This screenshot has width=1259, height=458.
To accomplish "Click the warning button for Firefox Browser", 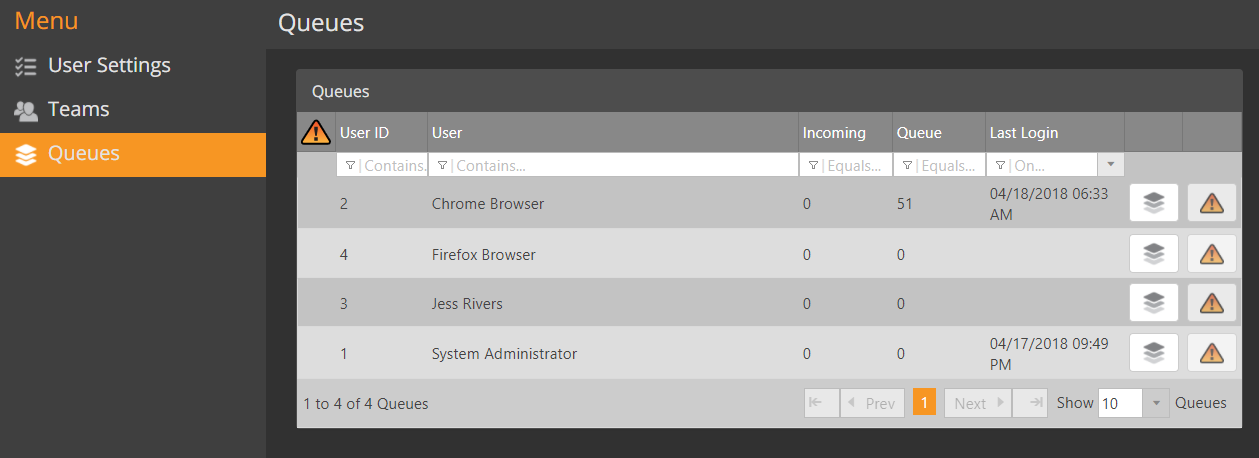I will tap(1212, 253).
